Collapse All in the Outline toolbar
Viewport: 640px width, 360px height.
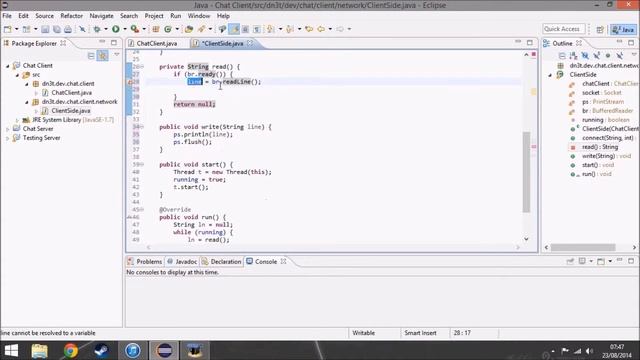click(x=562, y=55)
